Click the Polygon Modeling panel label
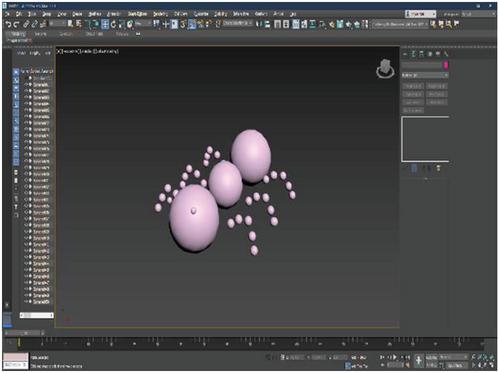The height and width of the screenshot is (373, 498). [x=19, y=40]
